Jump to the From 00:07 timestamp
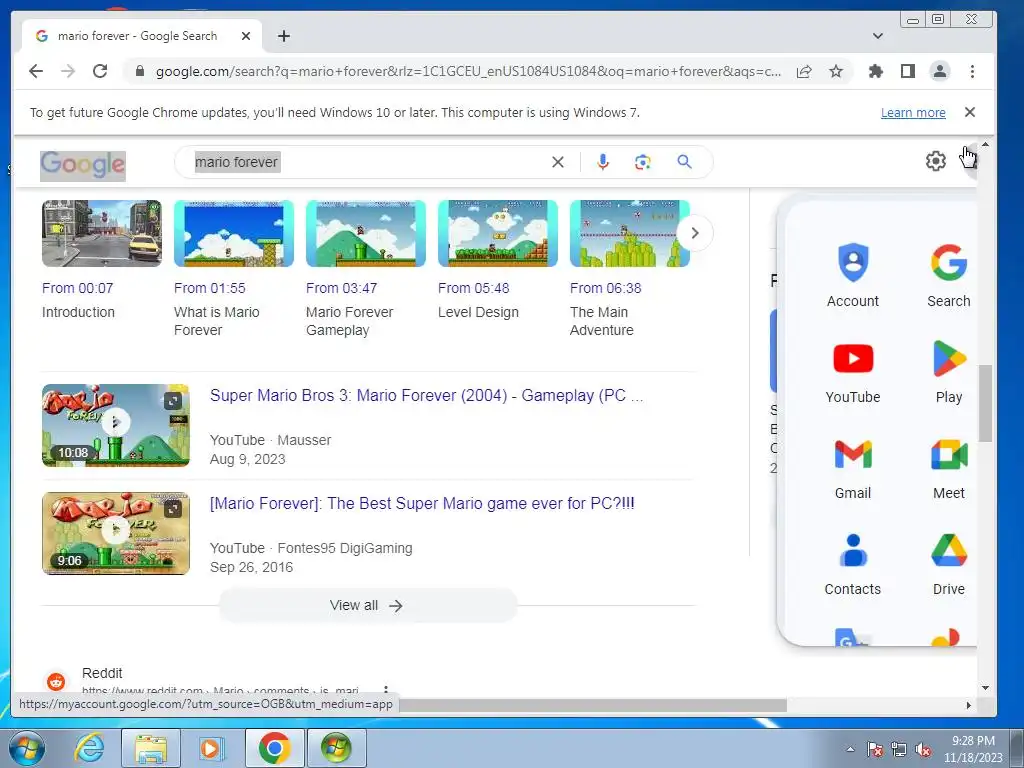 pos(78,288)
